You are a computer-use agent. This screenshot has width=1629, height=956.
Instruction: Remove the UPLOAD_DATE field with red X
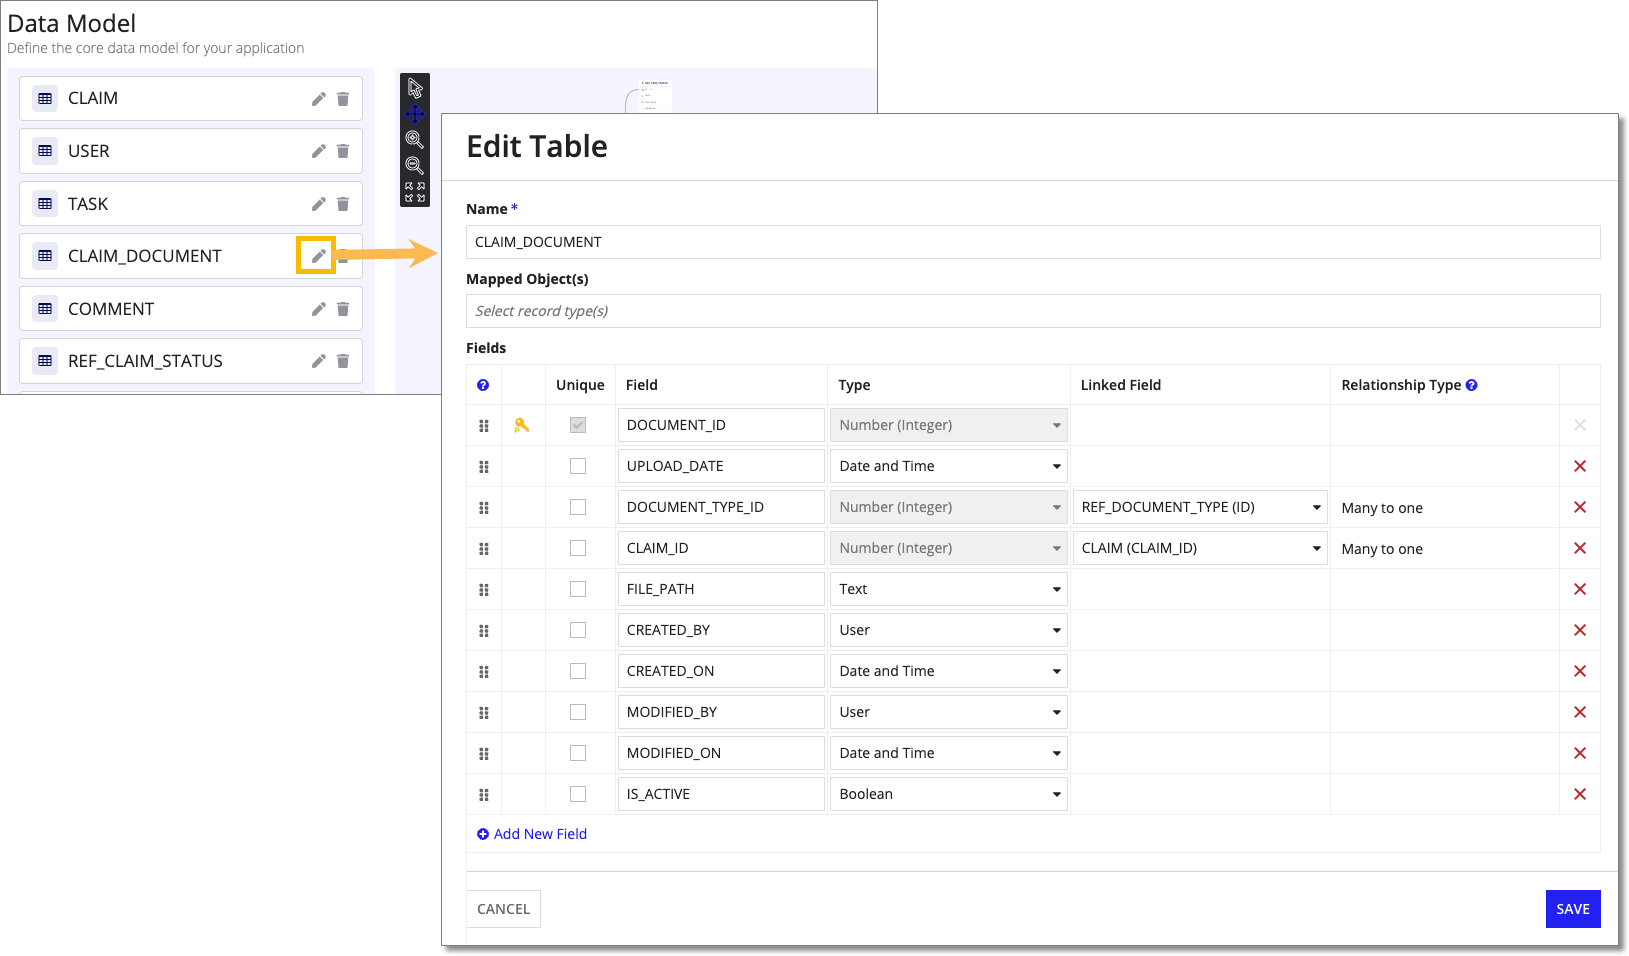[1580, 466]
